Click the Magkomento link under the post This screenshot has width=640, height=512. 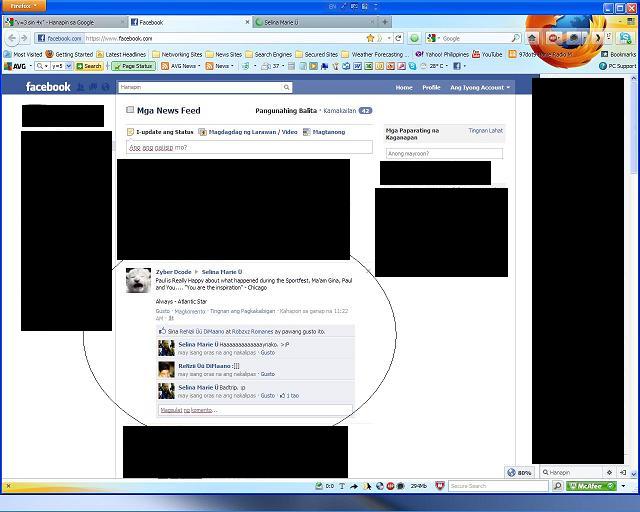190,311
